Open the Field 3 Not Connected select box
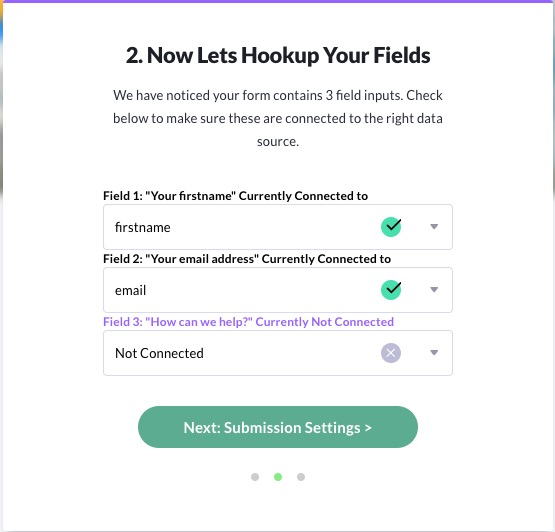This screenshot has width=555, height=532. [278, 353]
